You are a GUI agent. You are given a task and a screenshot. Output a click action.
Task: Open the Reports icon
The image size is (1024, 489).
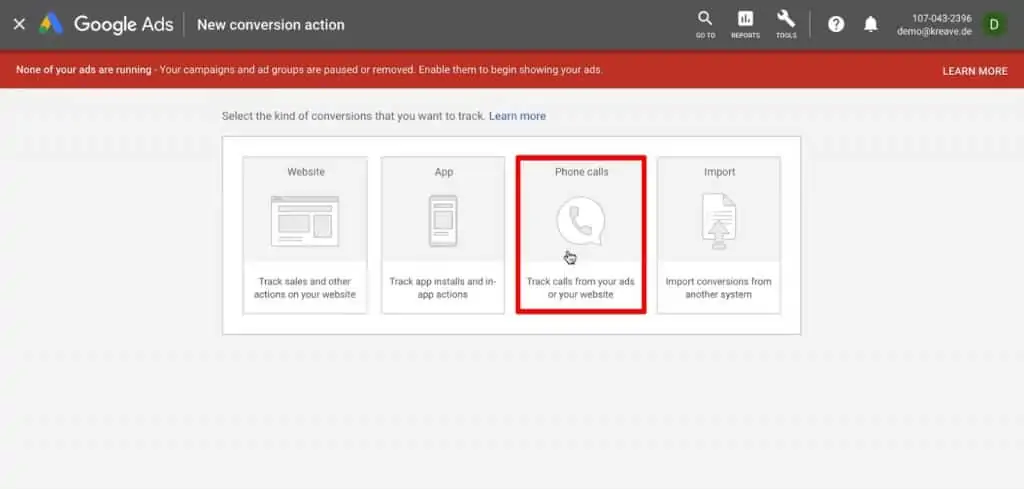pos(745,25)
